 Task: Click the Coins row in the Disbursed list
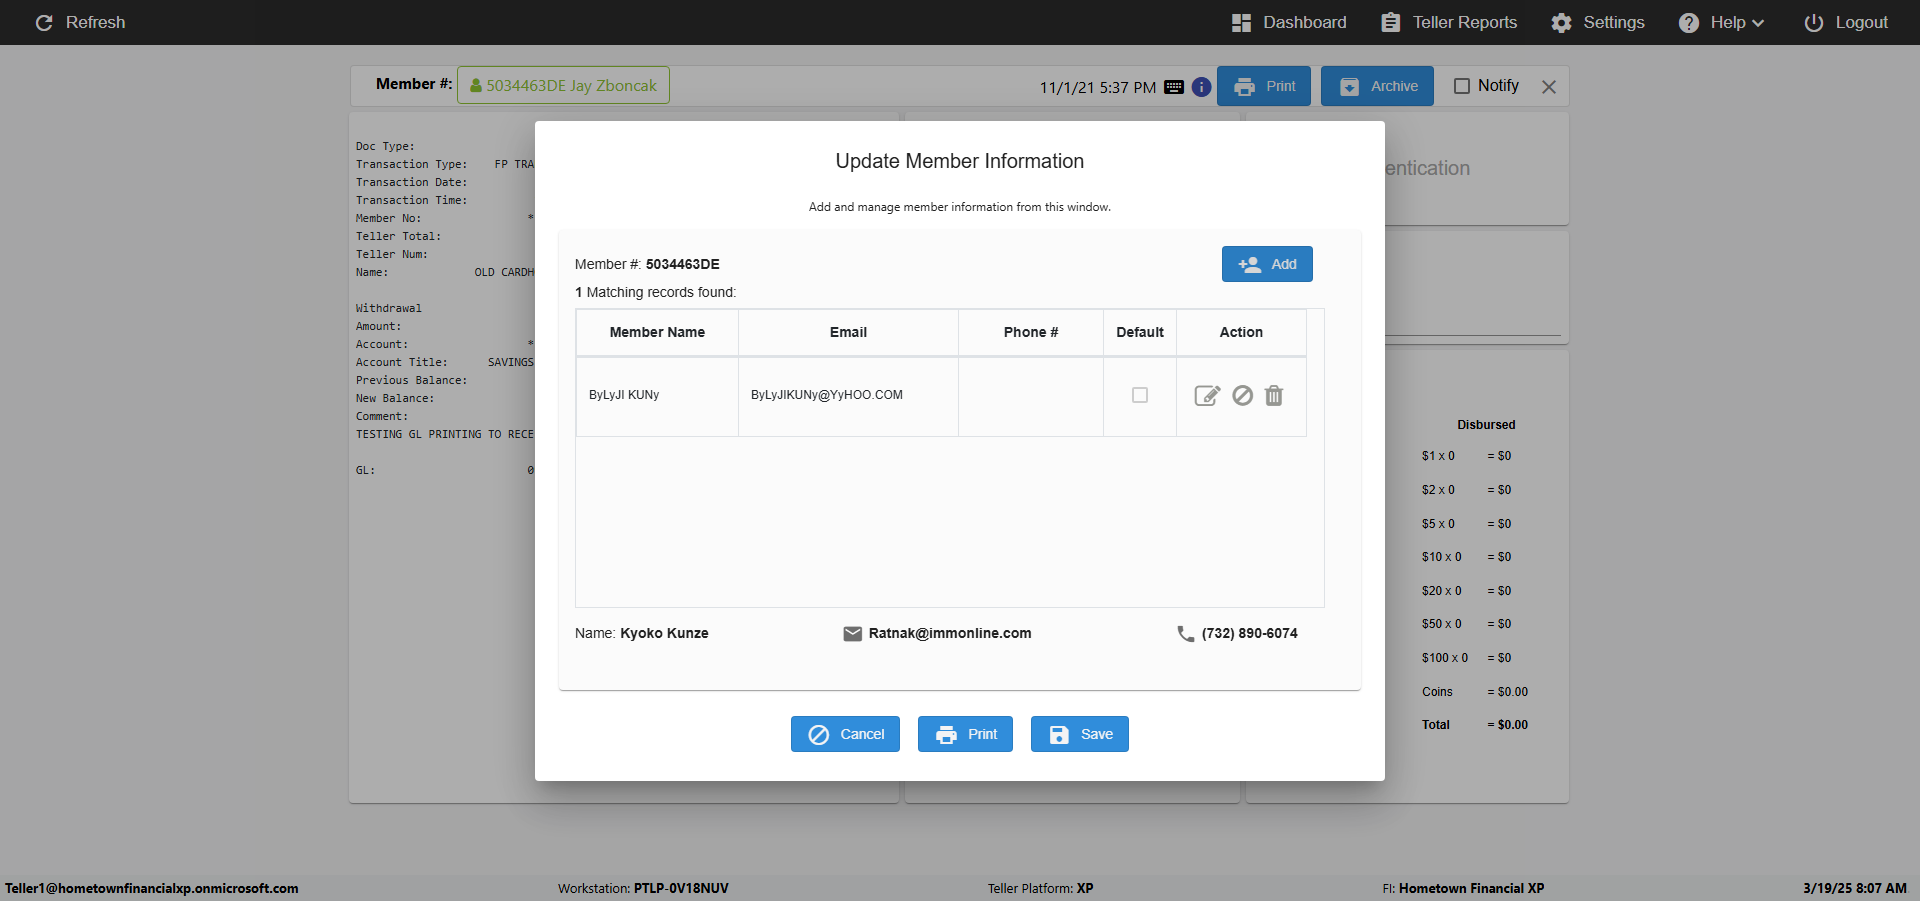tap(1475, 692)
